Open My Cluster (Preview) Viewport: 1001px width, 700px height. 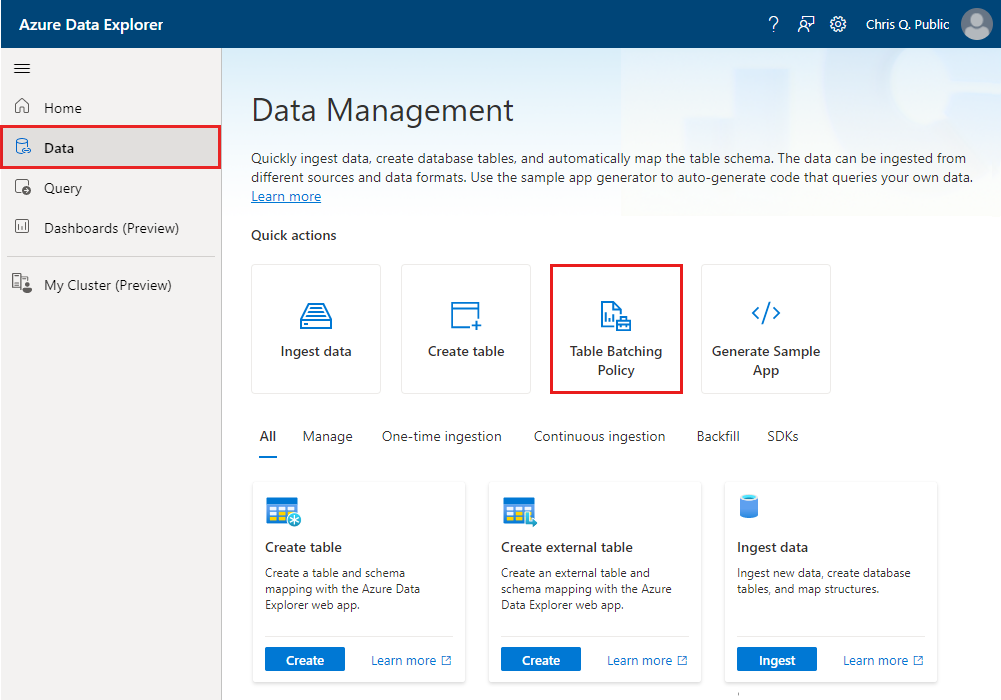[x=107, y=285]
